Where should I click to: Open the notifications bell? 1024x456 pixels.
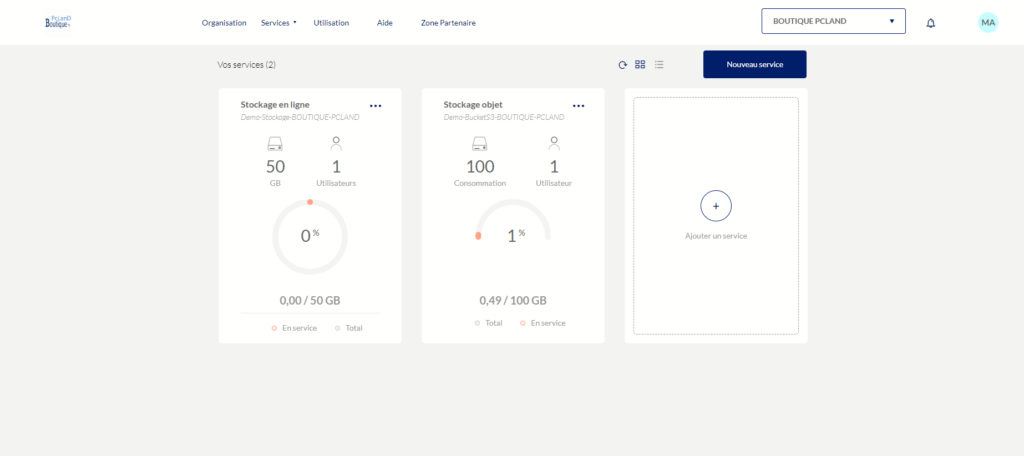coord(931,22)
